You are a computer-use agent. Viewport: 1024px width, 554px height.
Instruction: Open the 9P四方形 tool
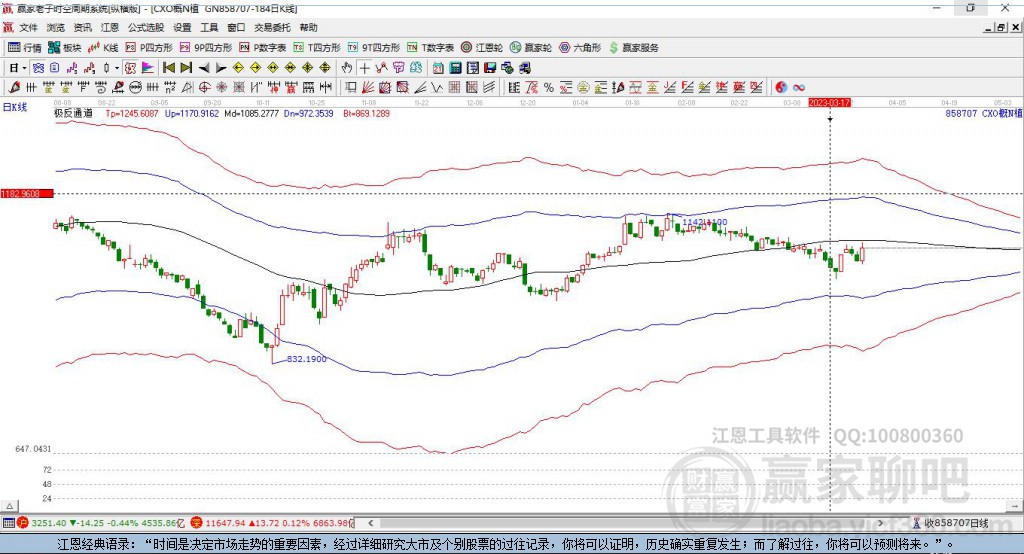click(x=206, y=48)
